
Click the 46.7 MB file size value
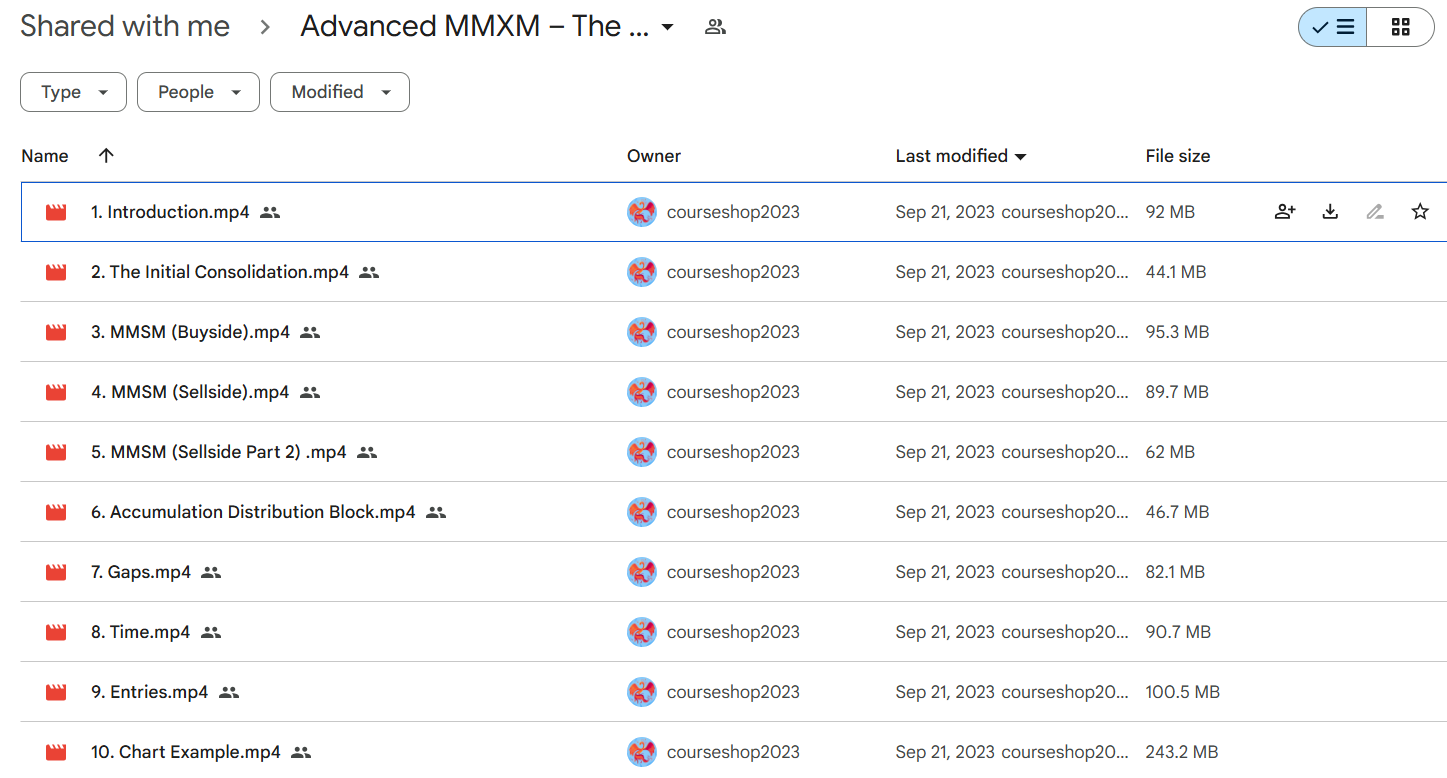[x=1177, y=512]
